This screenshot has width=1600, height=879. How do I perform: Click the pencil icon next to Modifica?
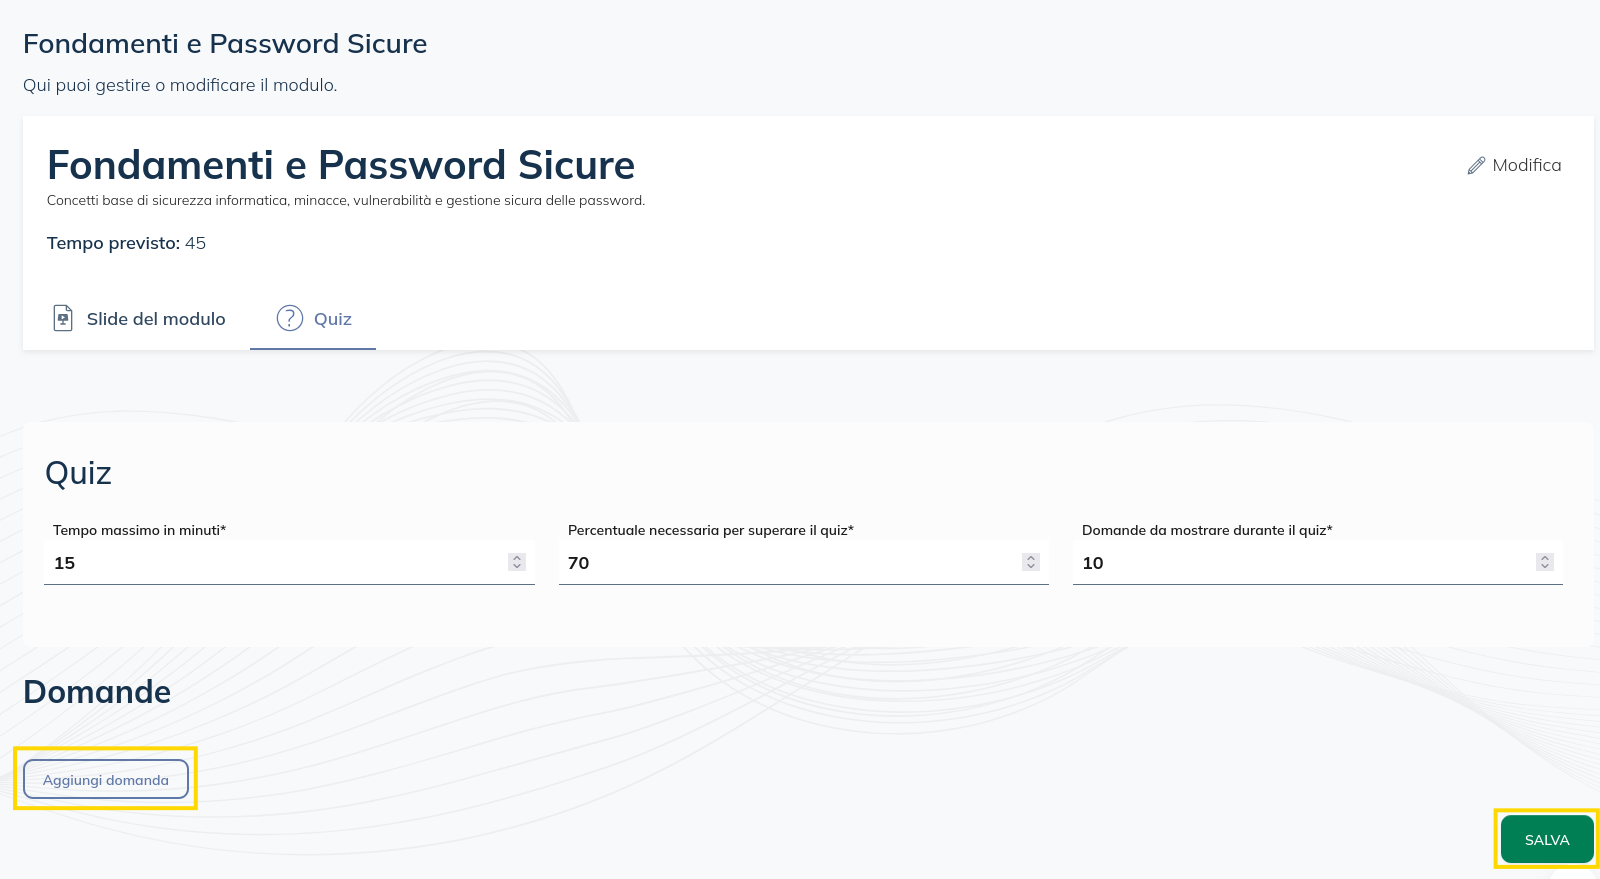point(1477,165)
